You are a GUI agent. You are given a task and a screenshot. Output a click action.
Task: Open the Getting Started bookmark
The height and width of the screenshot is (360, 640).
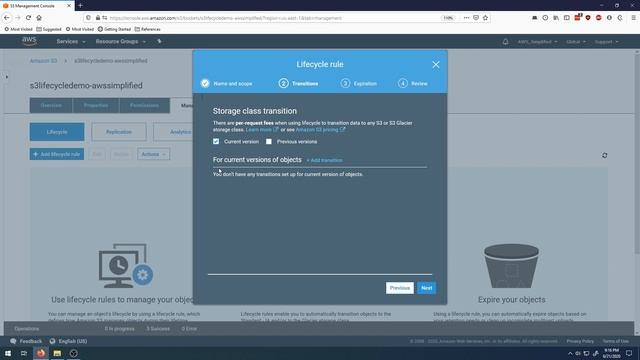(x=114, y=29)
